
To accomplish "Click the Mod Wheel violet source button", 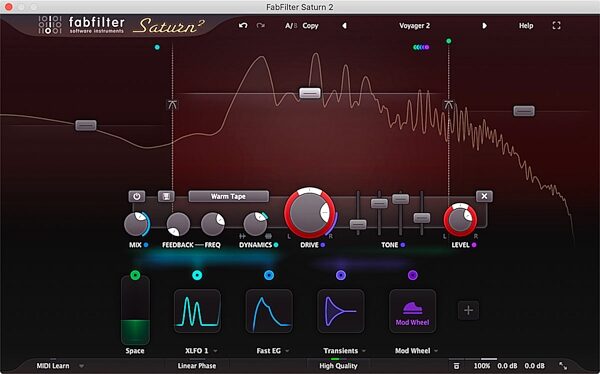I will point(412,275).
